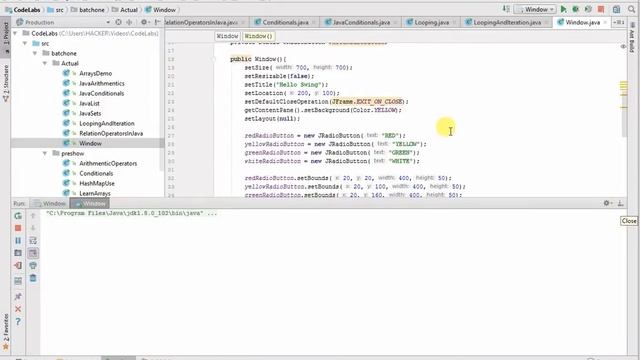The image size is (640, 360).
Task: Click the Exit icon in Run panel
Action: tap(18, 266)
